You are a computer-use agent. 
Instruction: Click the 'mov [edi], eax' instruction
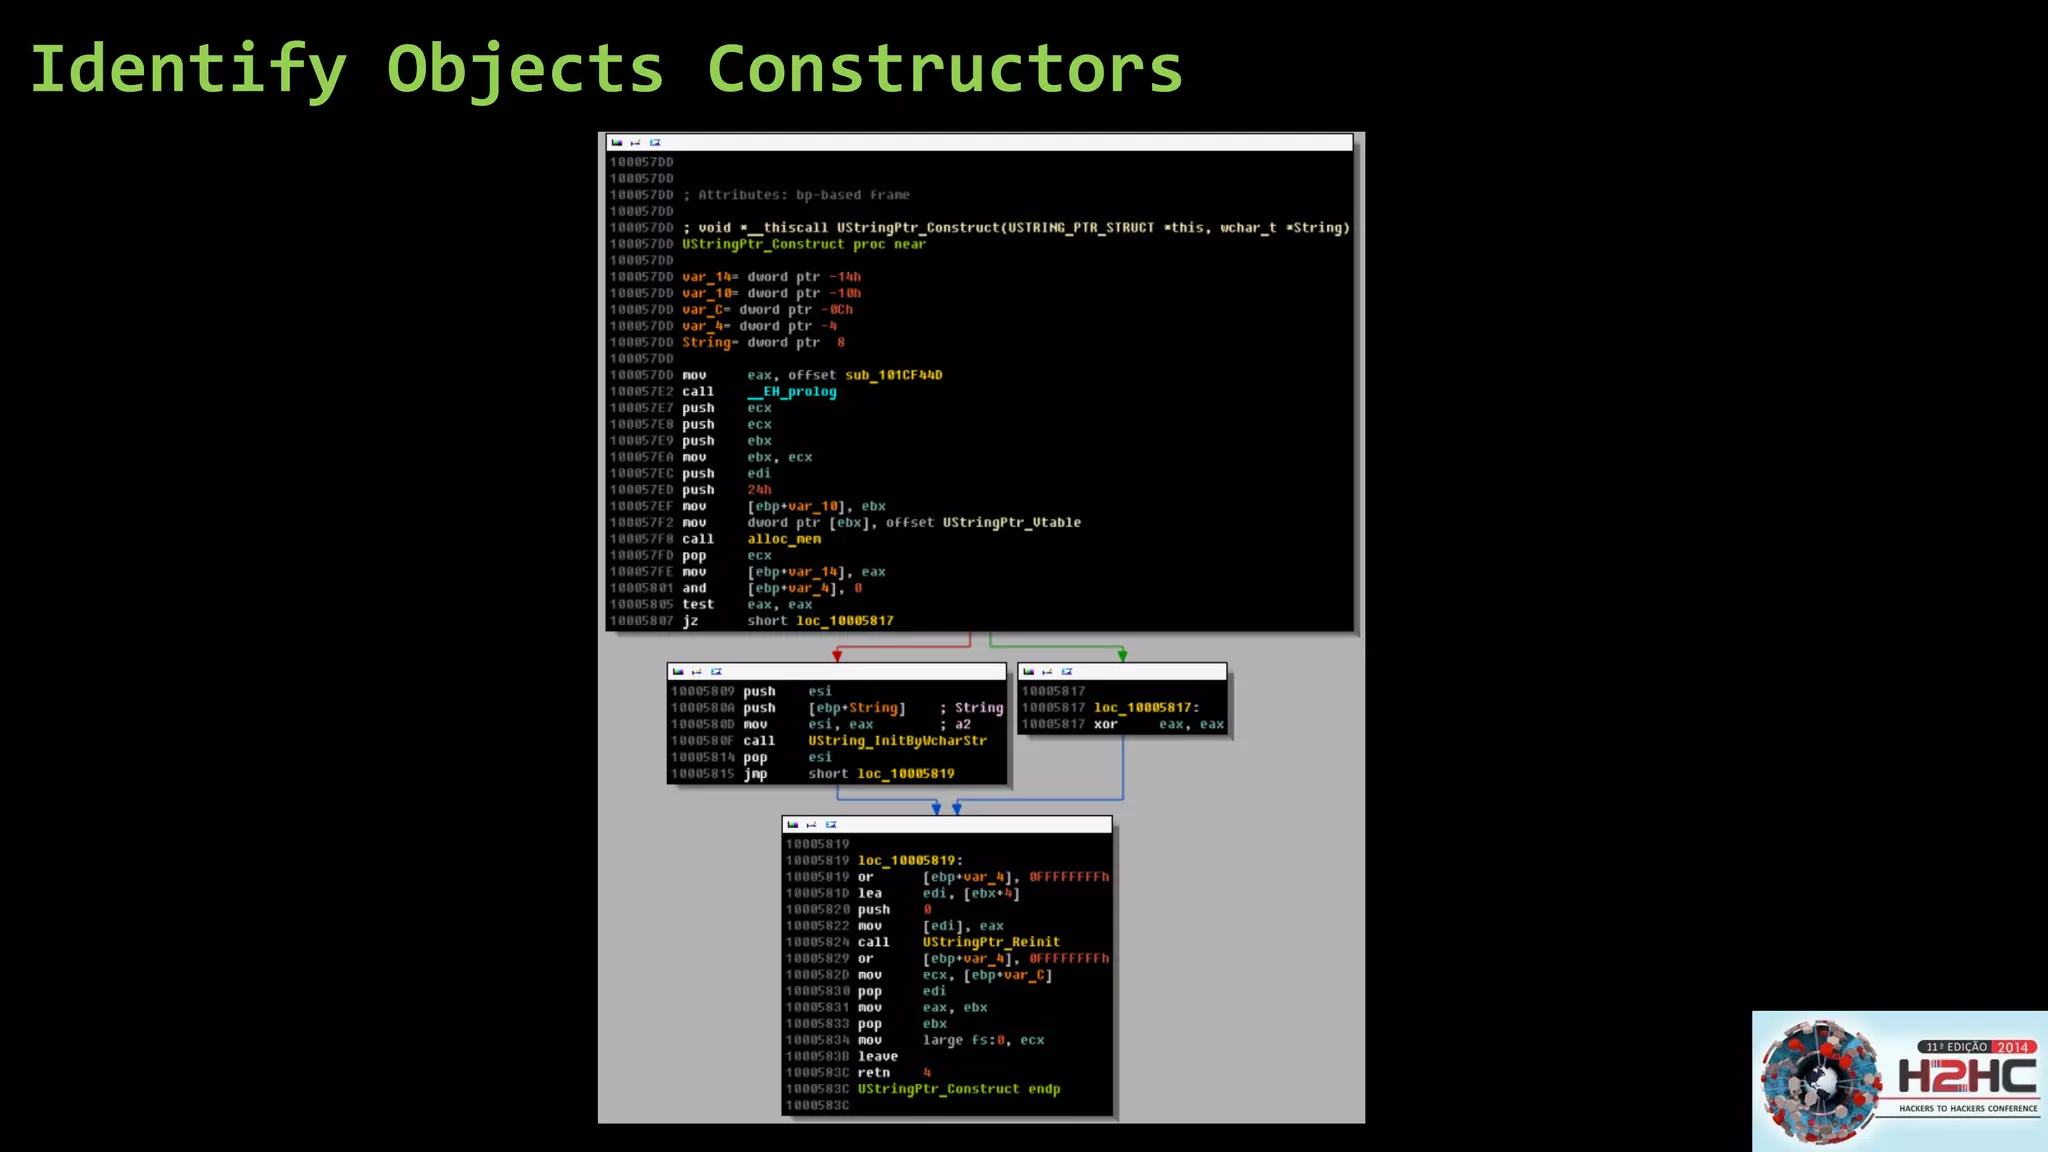click(930, 926)
